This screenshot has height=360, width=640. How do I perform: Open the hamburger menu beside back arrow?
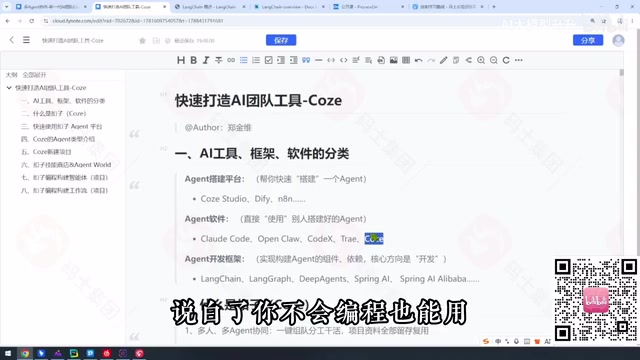[26, 40]
